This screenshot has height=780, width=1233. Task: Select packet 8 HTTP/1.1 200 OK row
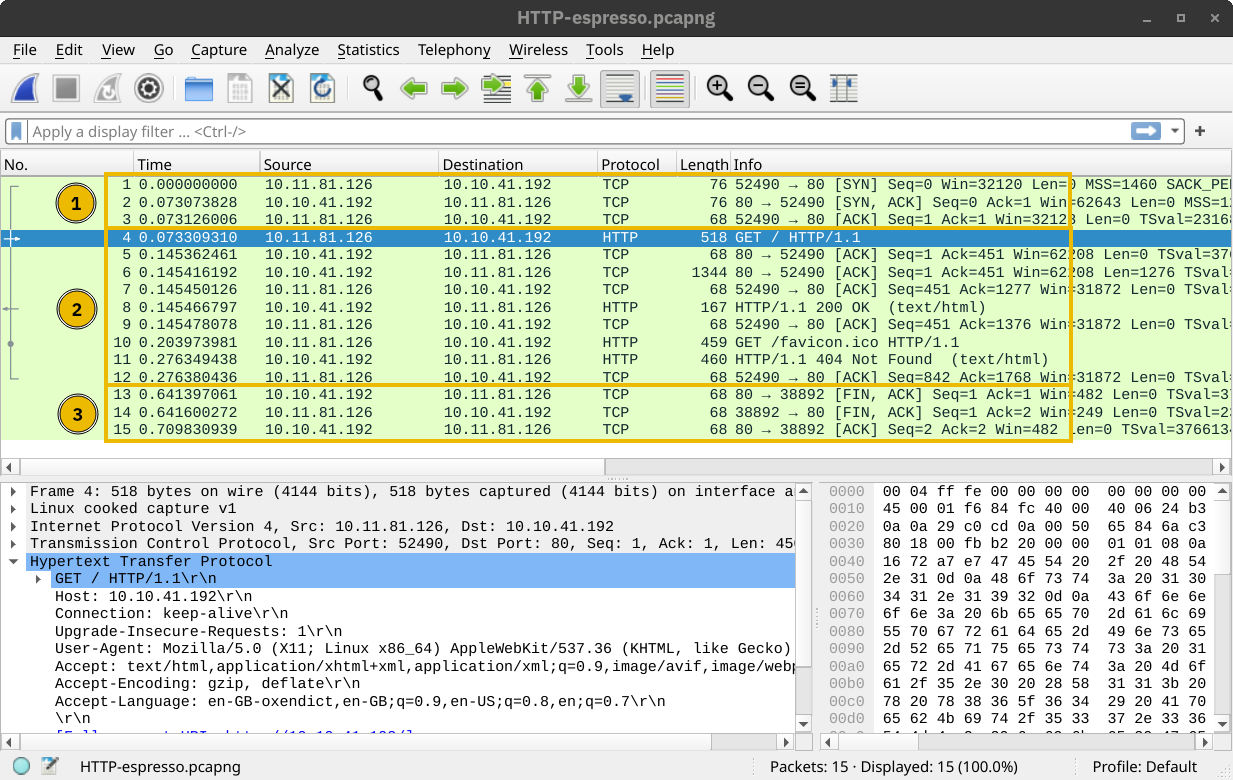click(x=400, y=307)
